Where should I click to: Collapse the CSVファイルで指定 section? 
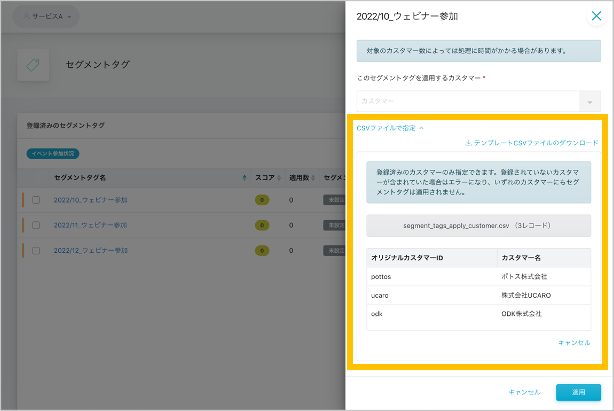coord(390,128)
